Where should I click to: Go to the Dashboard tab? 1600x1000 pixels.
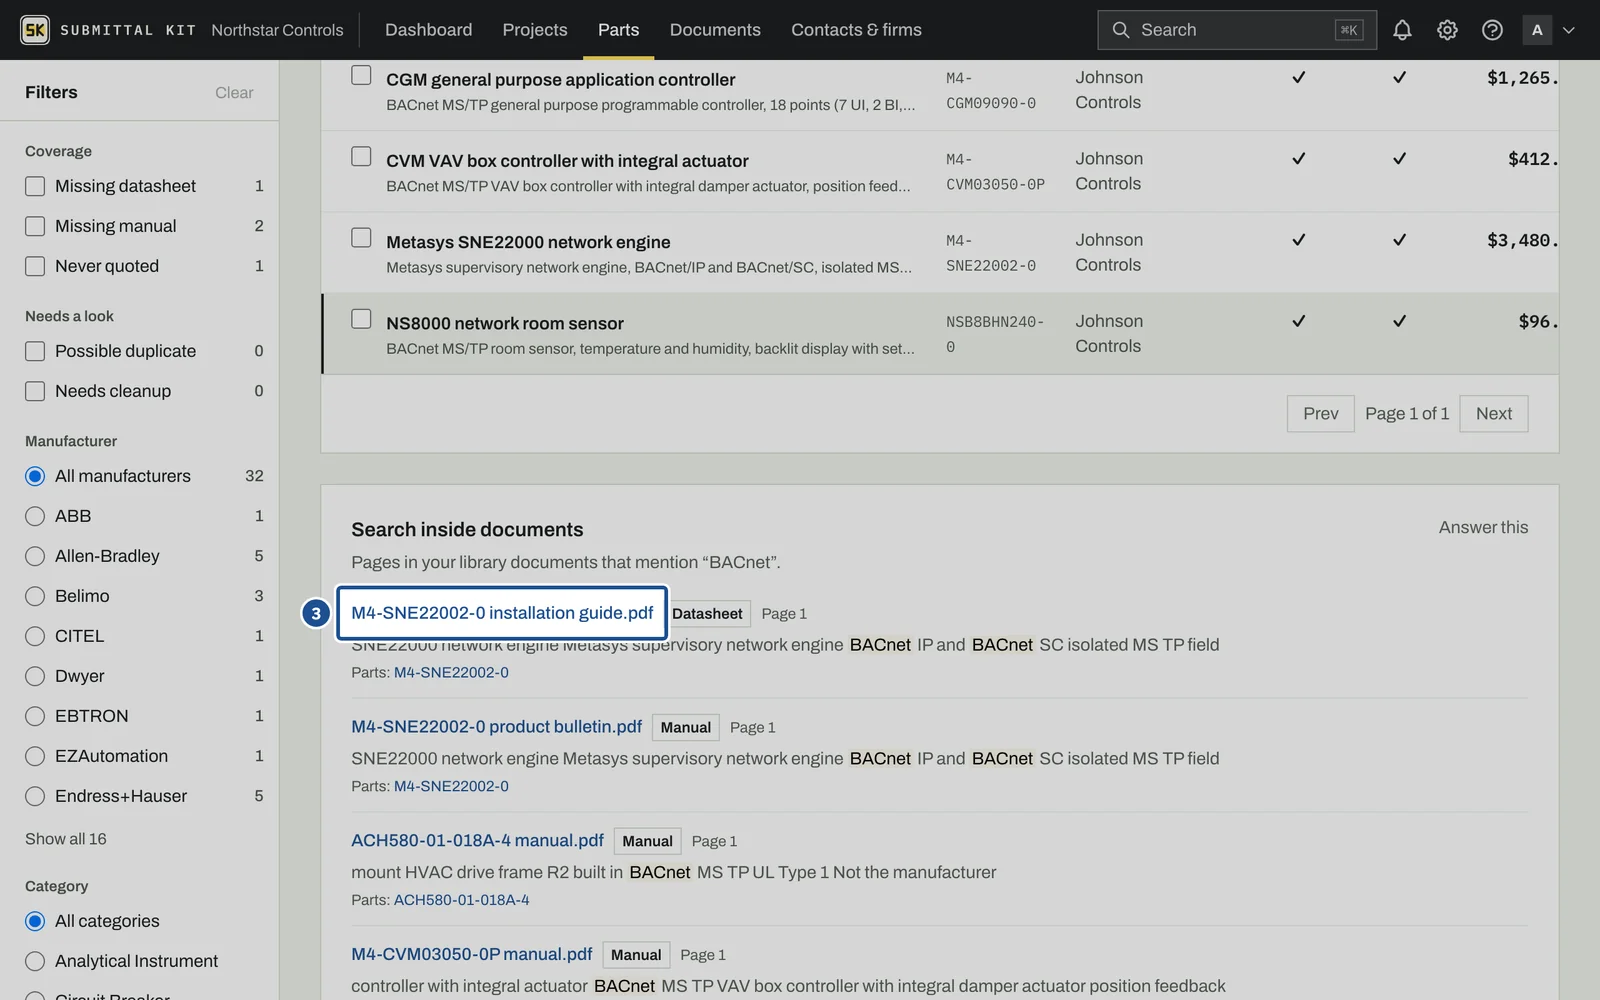point(428,30)
